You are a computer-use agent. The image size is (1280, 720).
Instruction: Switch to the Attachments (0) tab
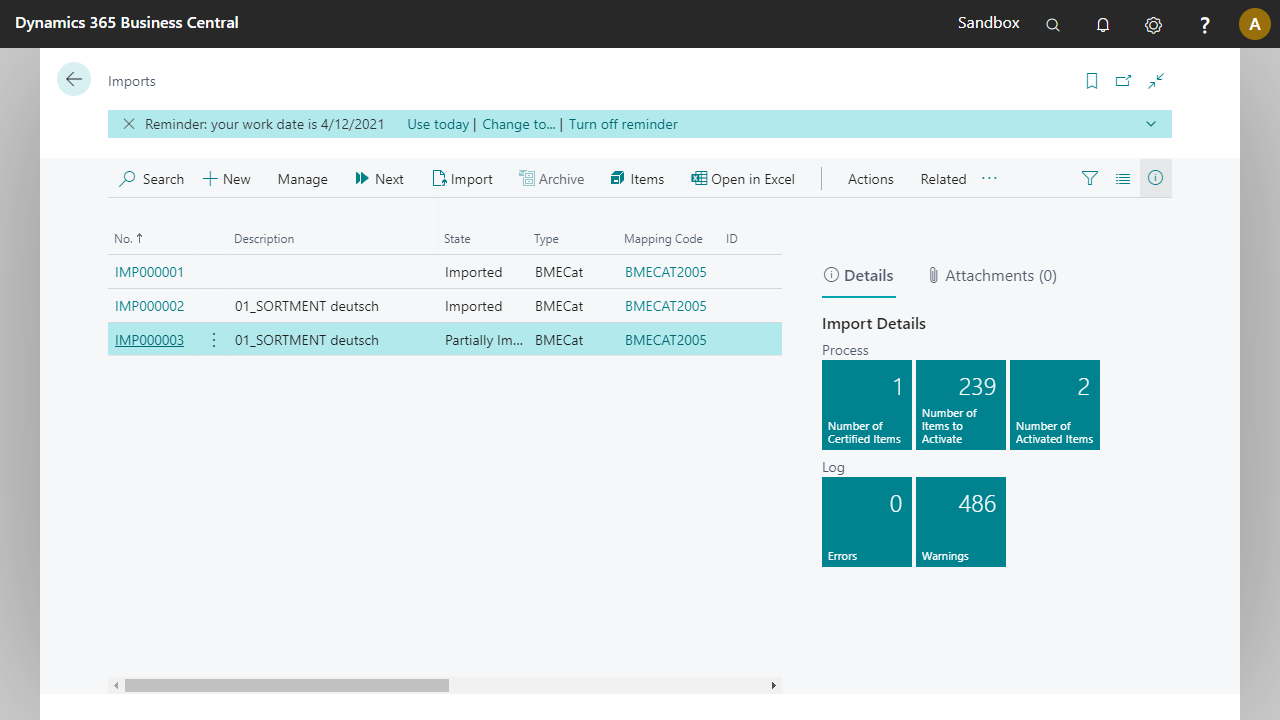pos(992,276)
